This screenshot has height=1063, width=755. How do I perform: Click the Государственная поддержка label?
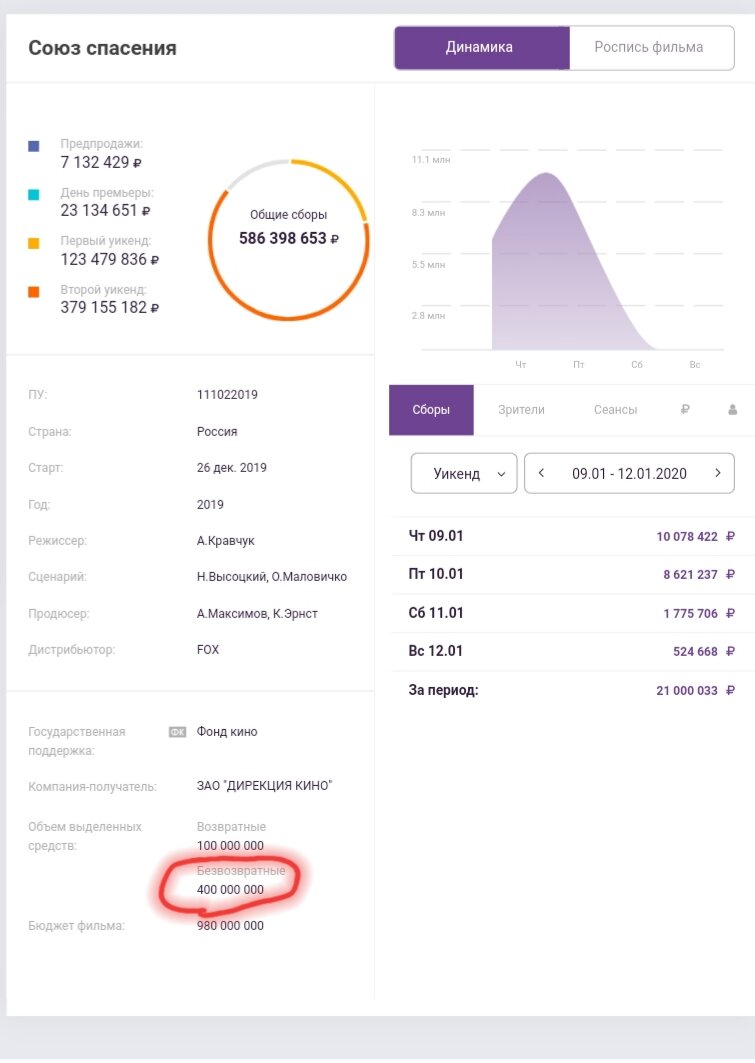[x=77, y=741]
